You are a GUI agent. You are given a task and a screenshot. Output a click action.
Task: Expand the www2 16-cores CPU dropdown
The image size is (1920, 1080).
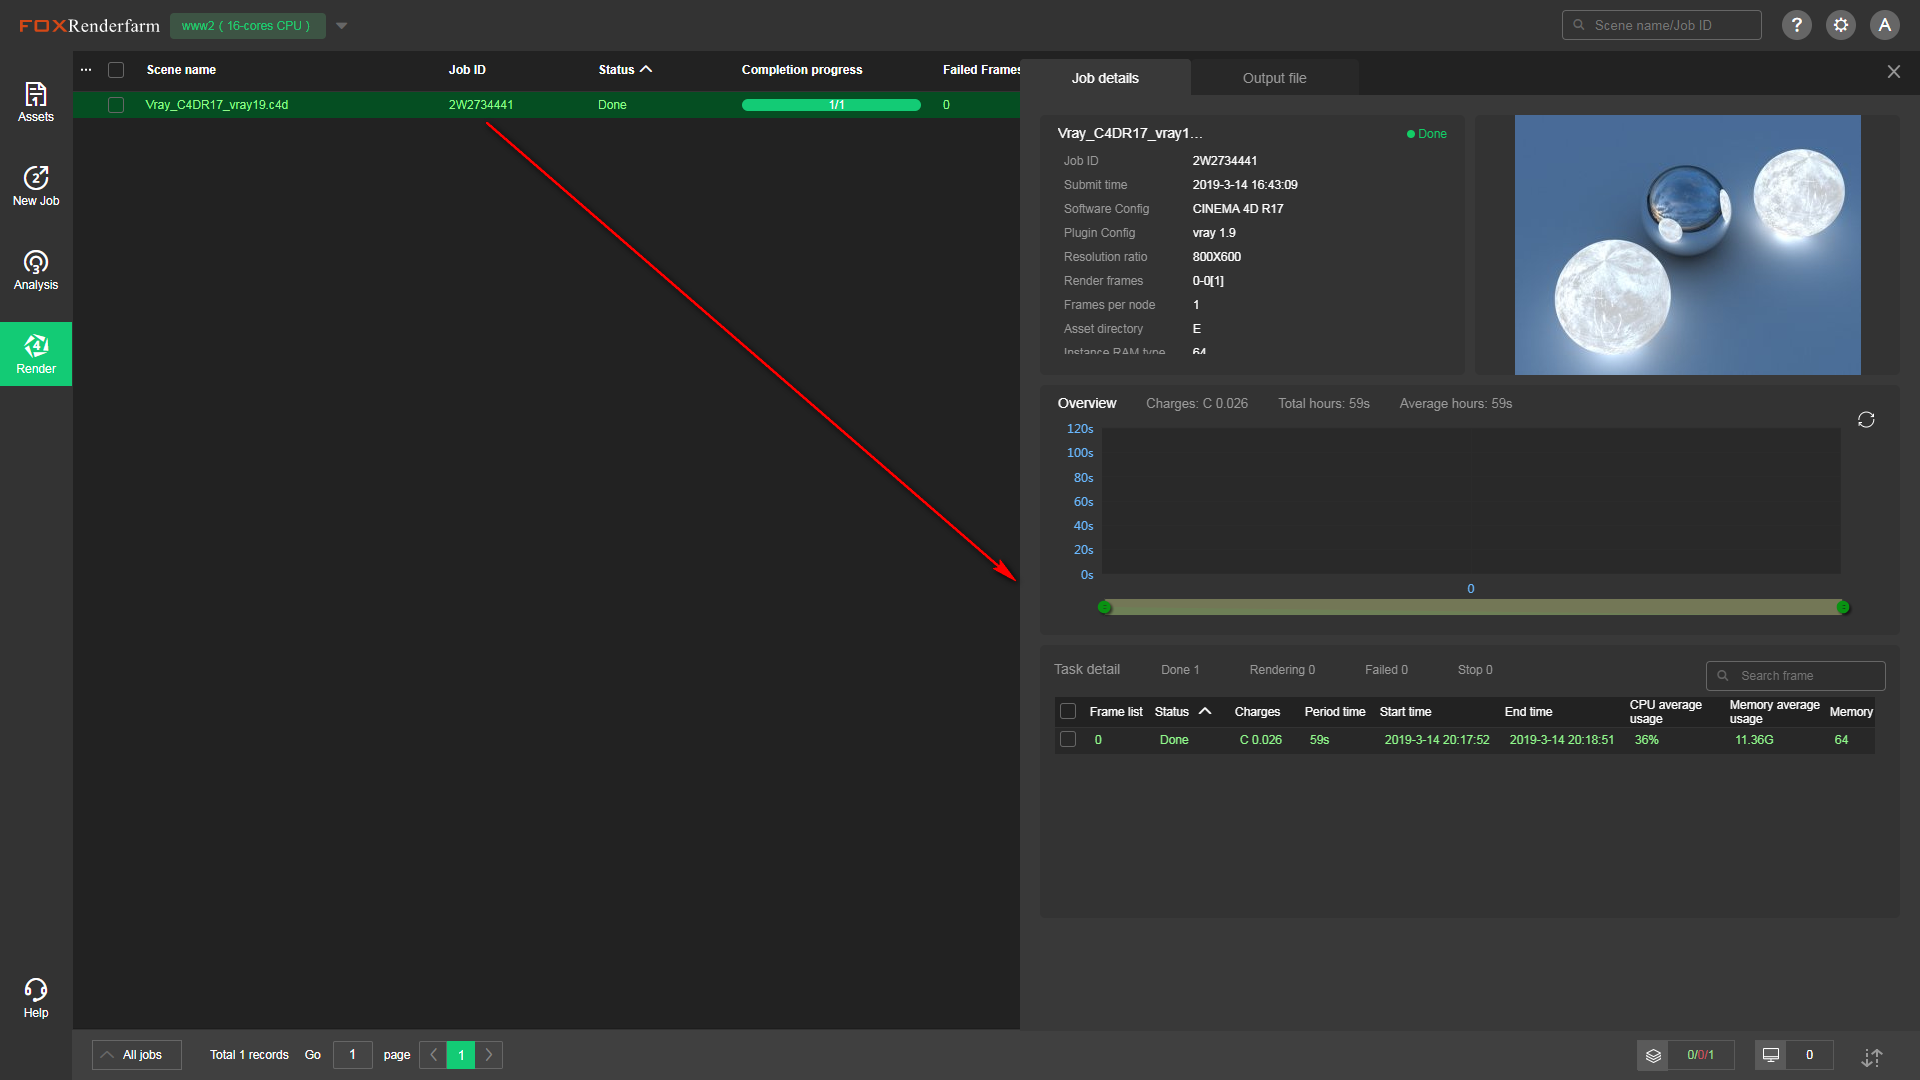[x=342, y=26]
